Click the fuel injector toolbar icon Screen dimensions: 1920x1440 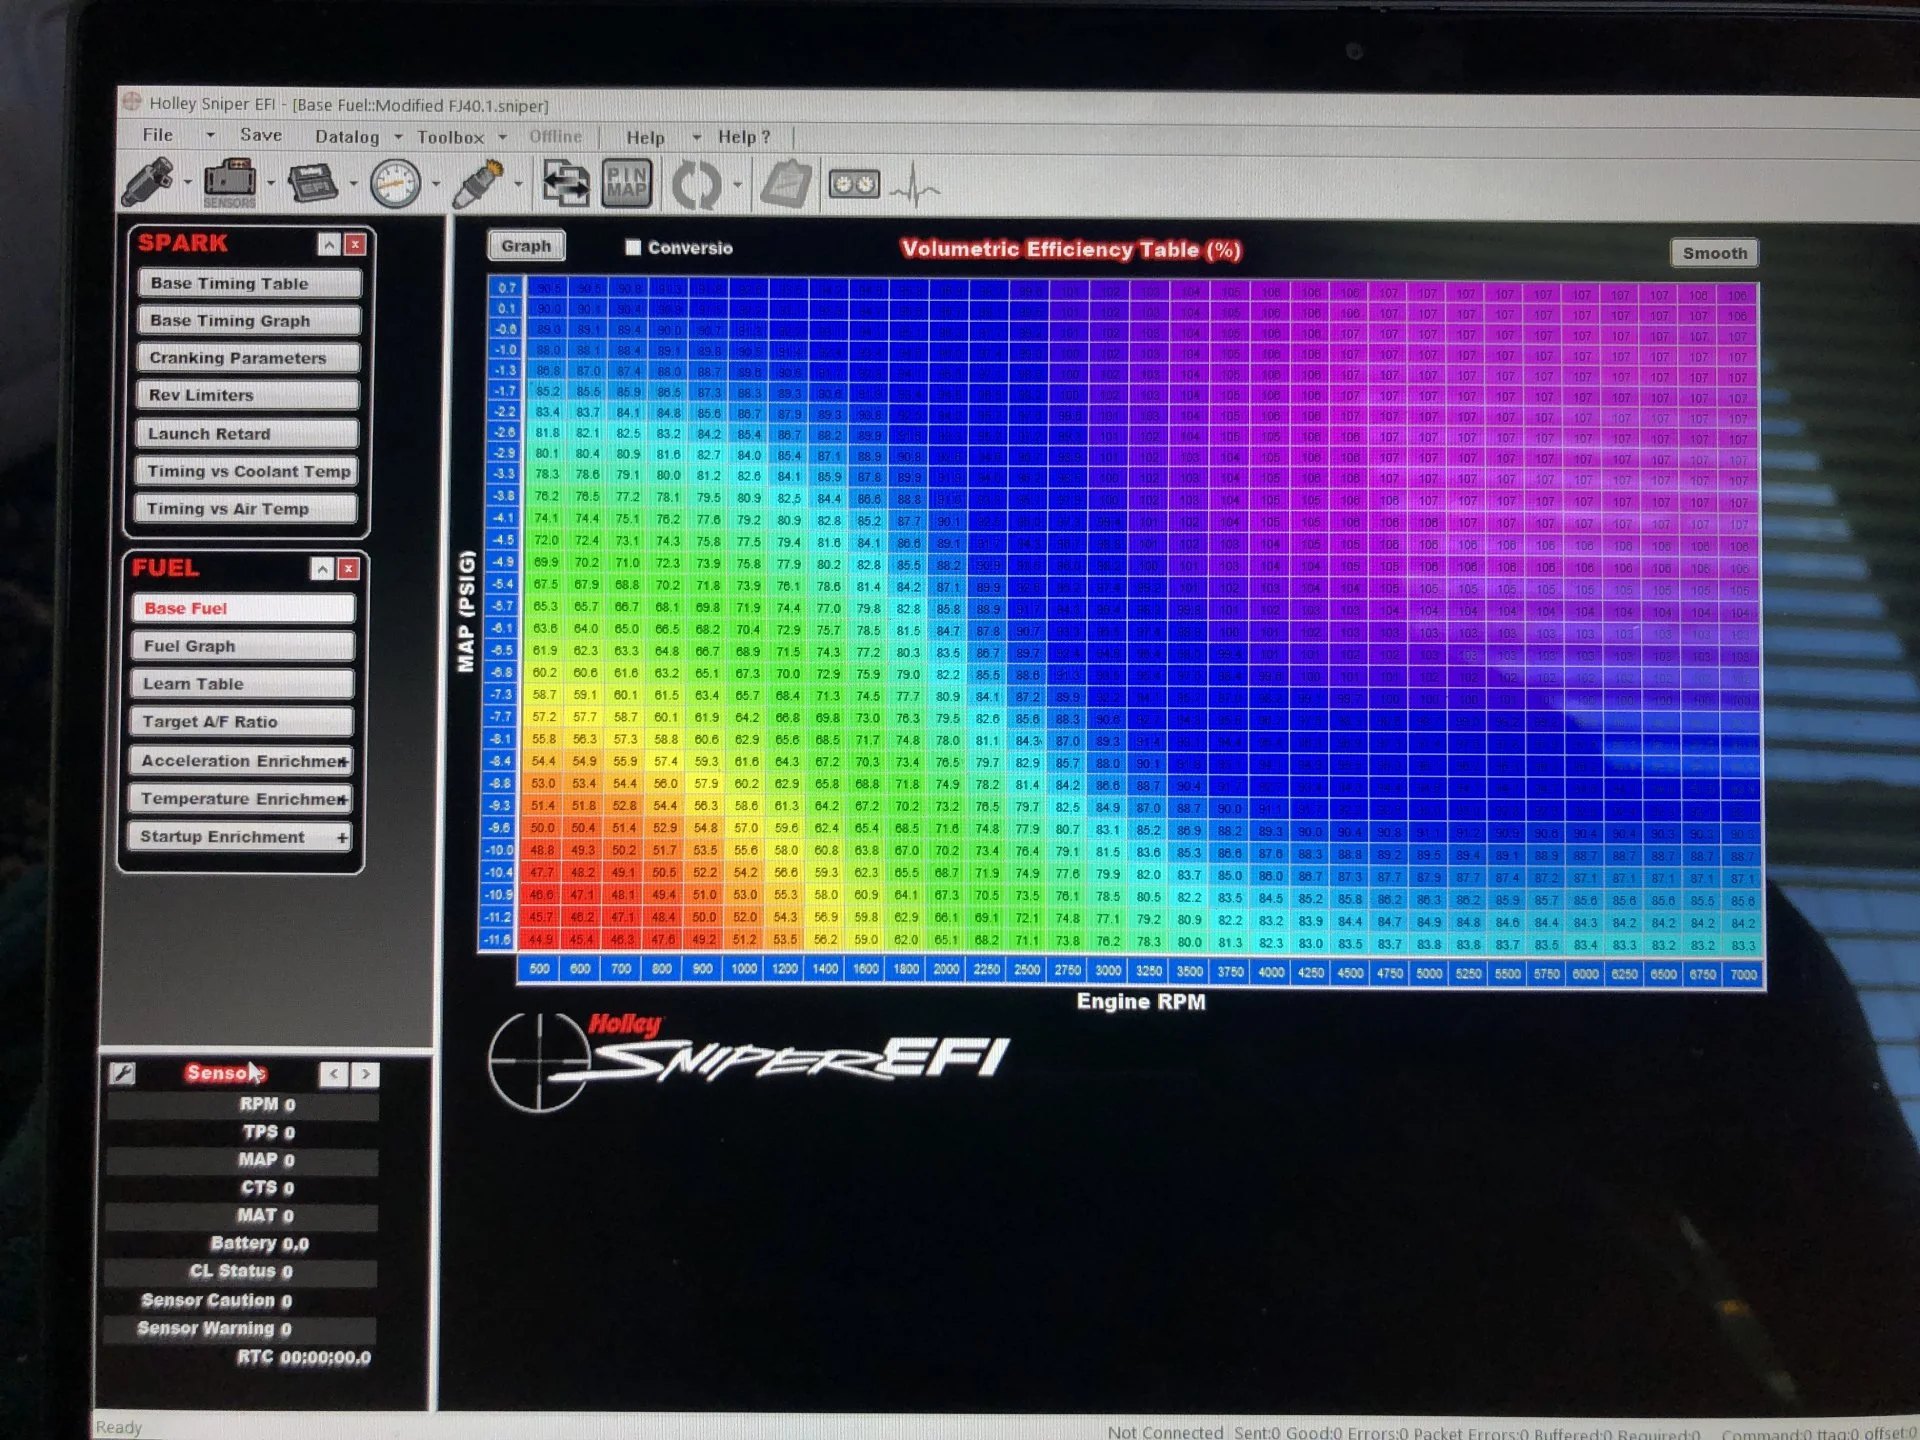pyautogui.click(x=148, y=183)
